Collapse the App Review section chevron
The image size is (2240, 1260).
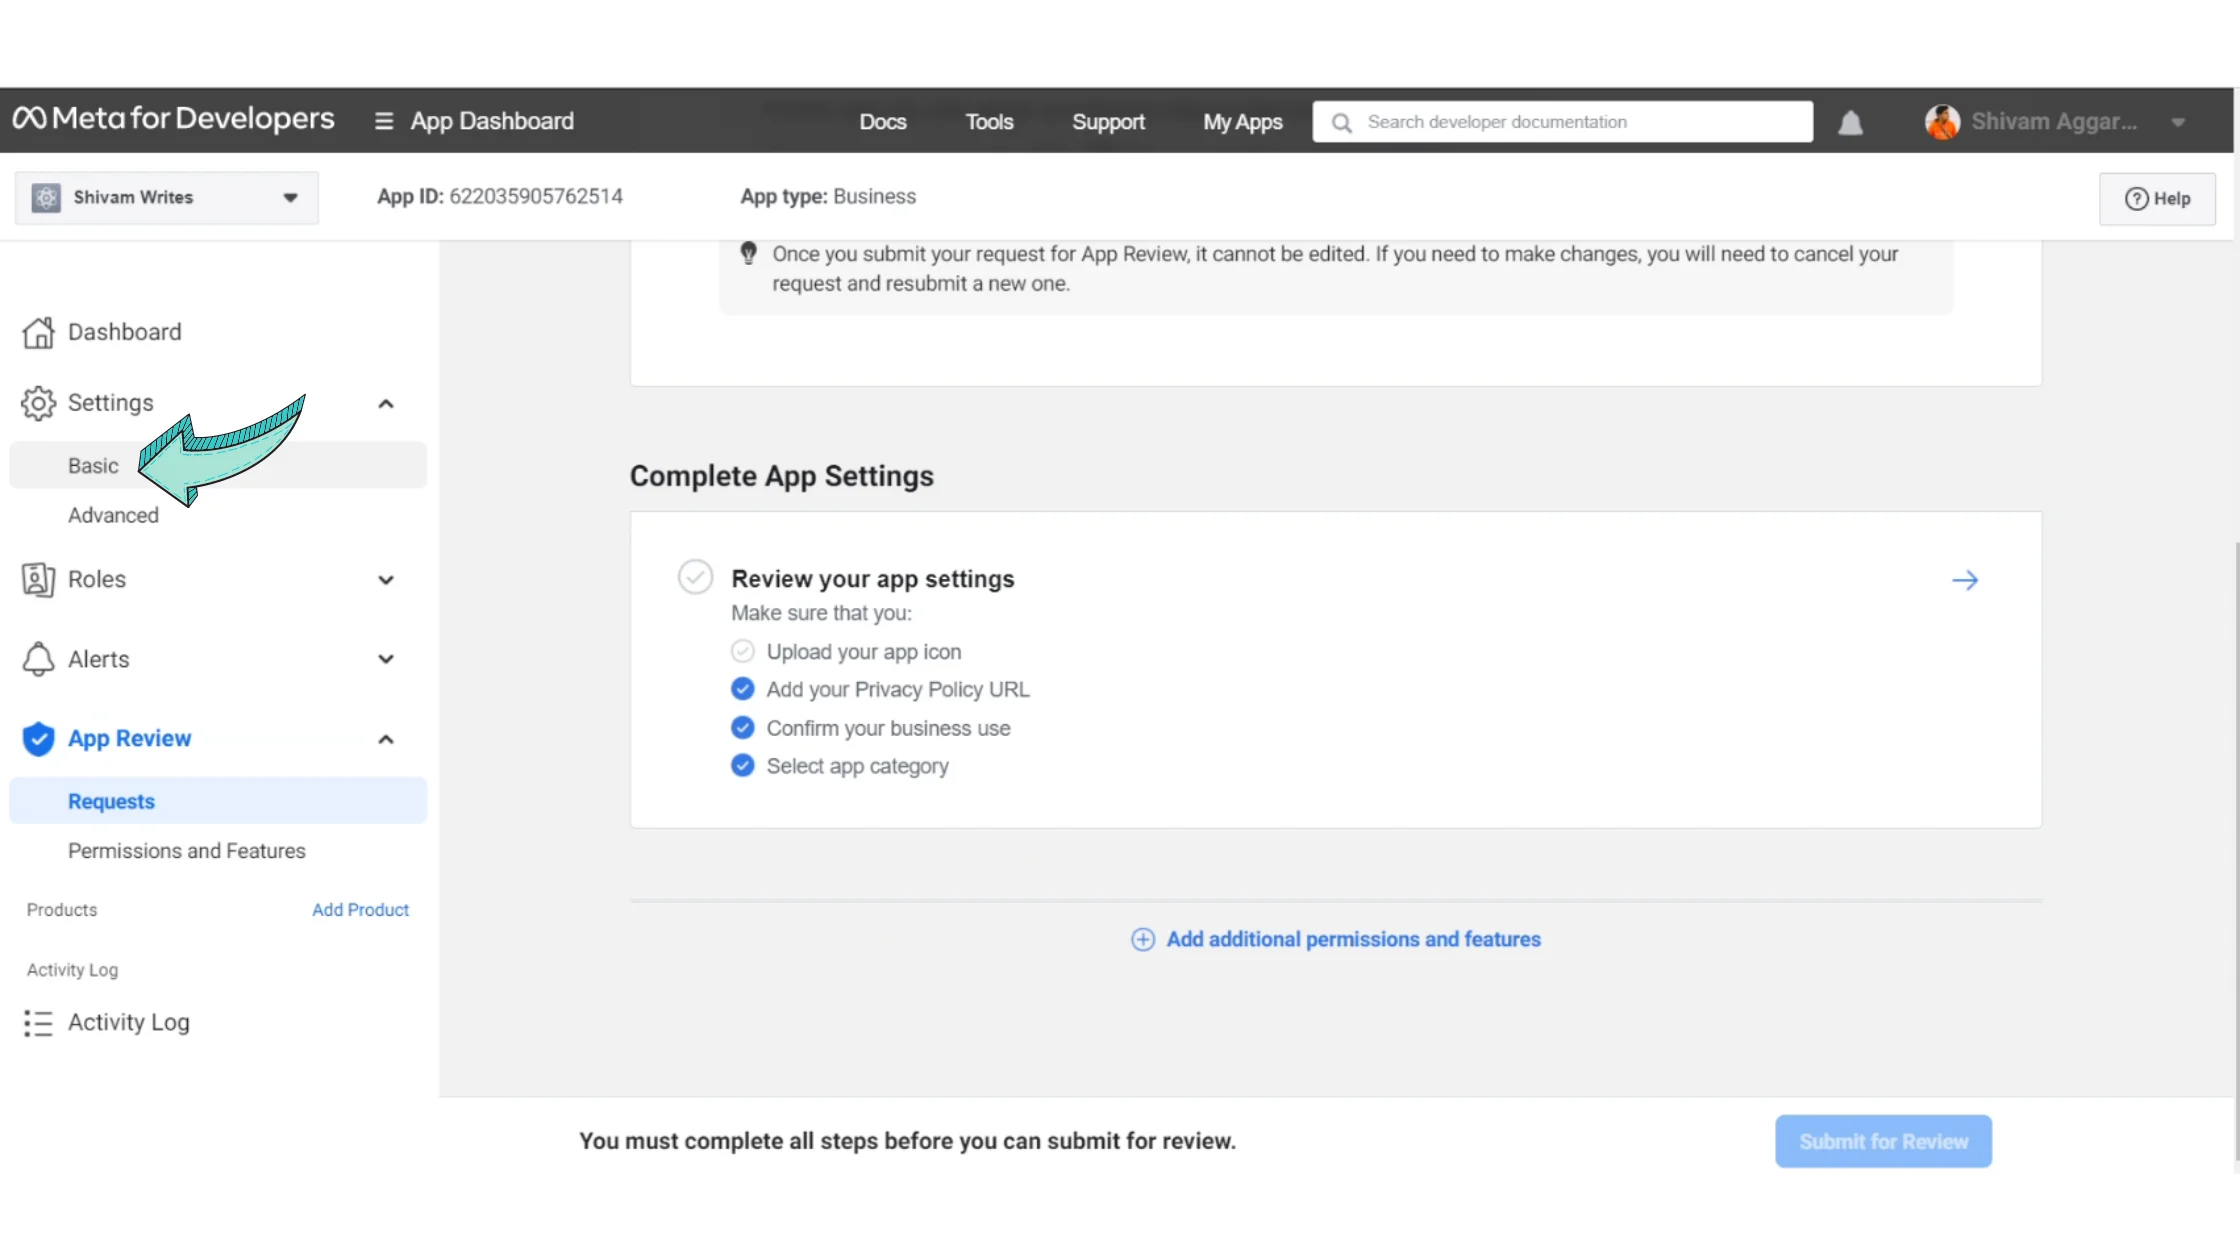(386, 739)
